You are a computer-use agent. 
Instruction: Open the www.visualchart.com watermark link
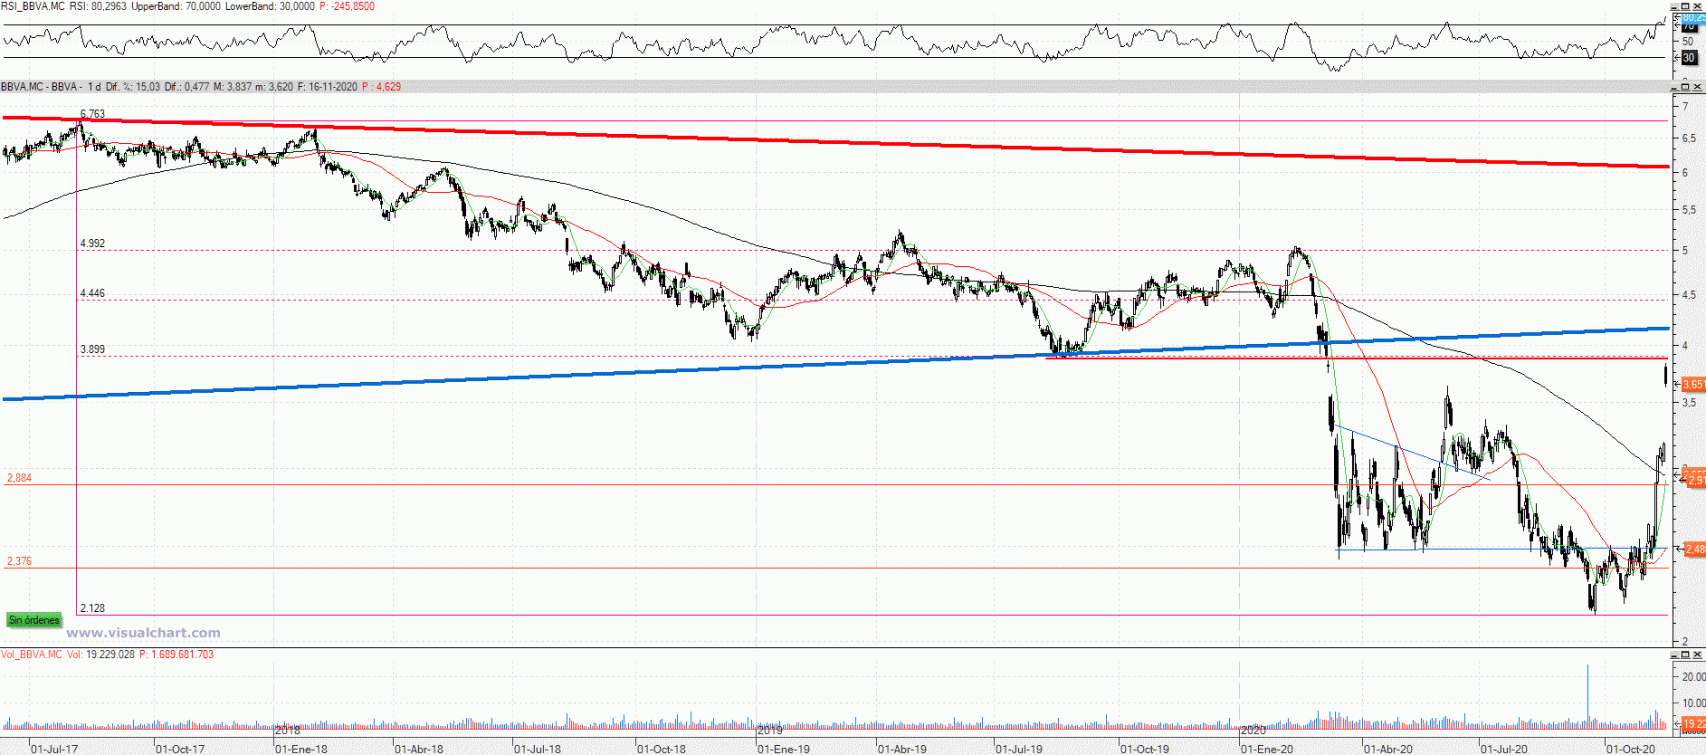[x=143, y=633]
